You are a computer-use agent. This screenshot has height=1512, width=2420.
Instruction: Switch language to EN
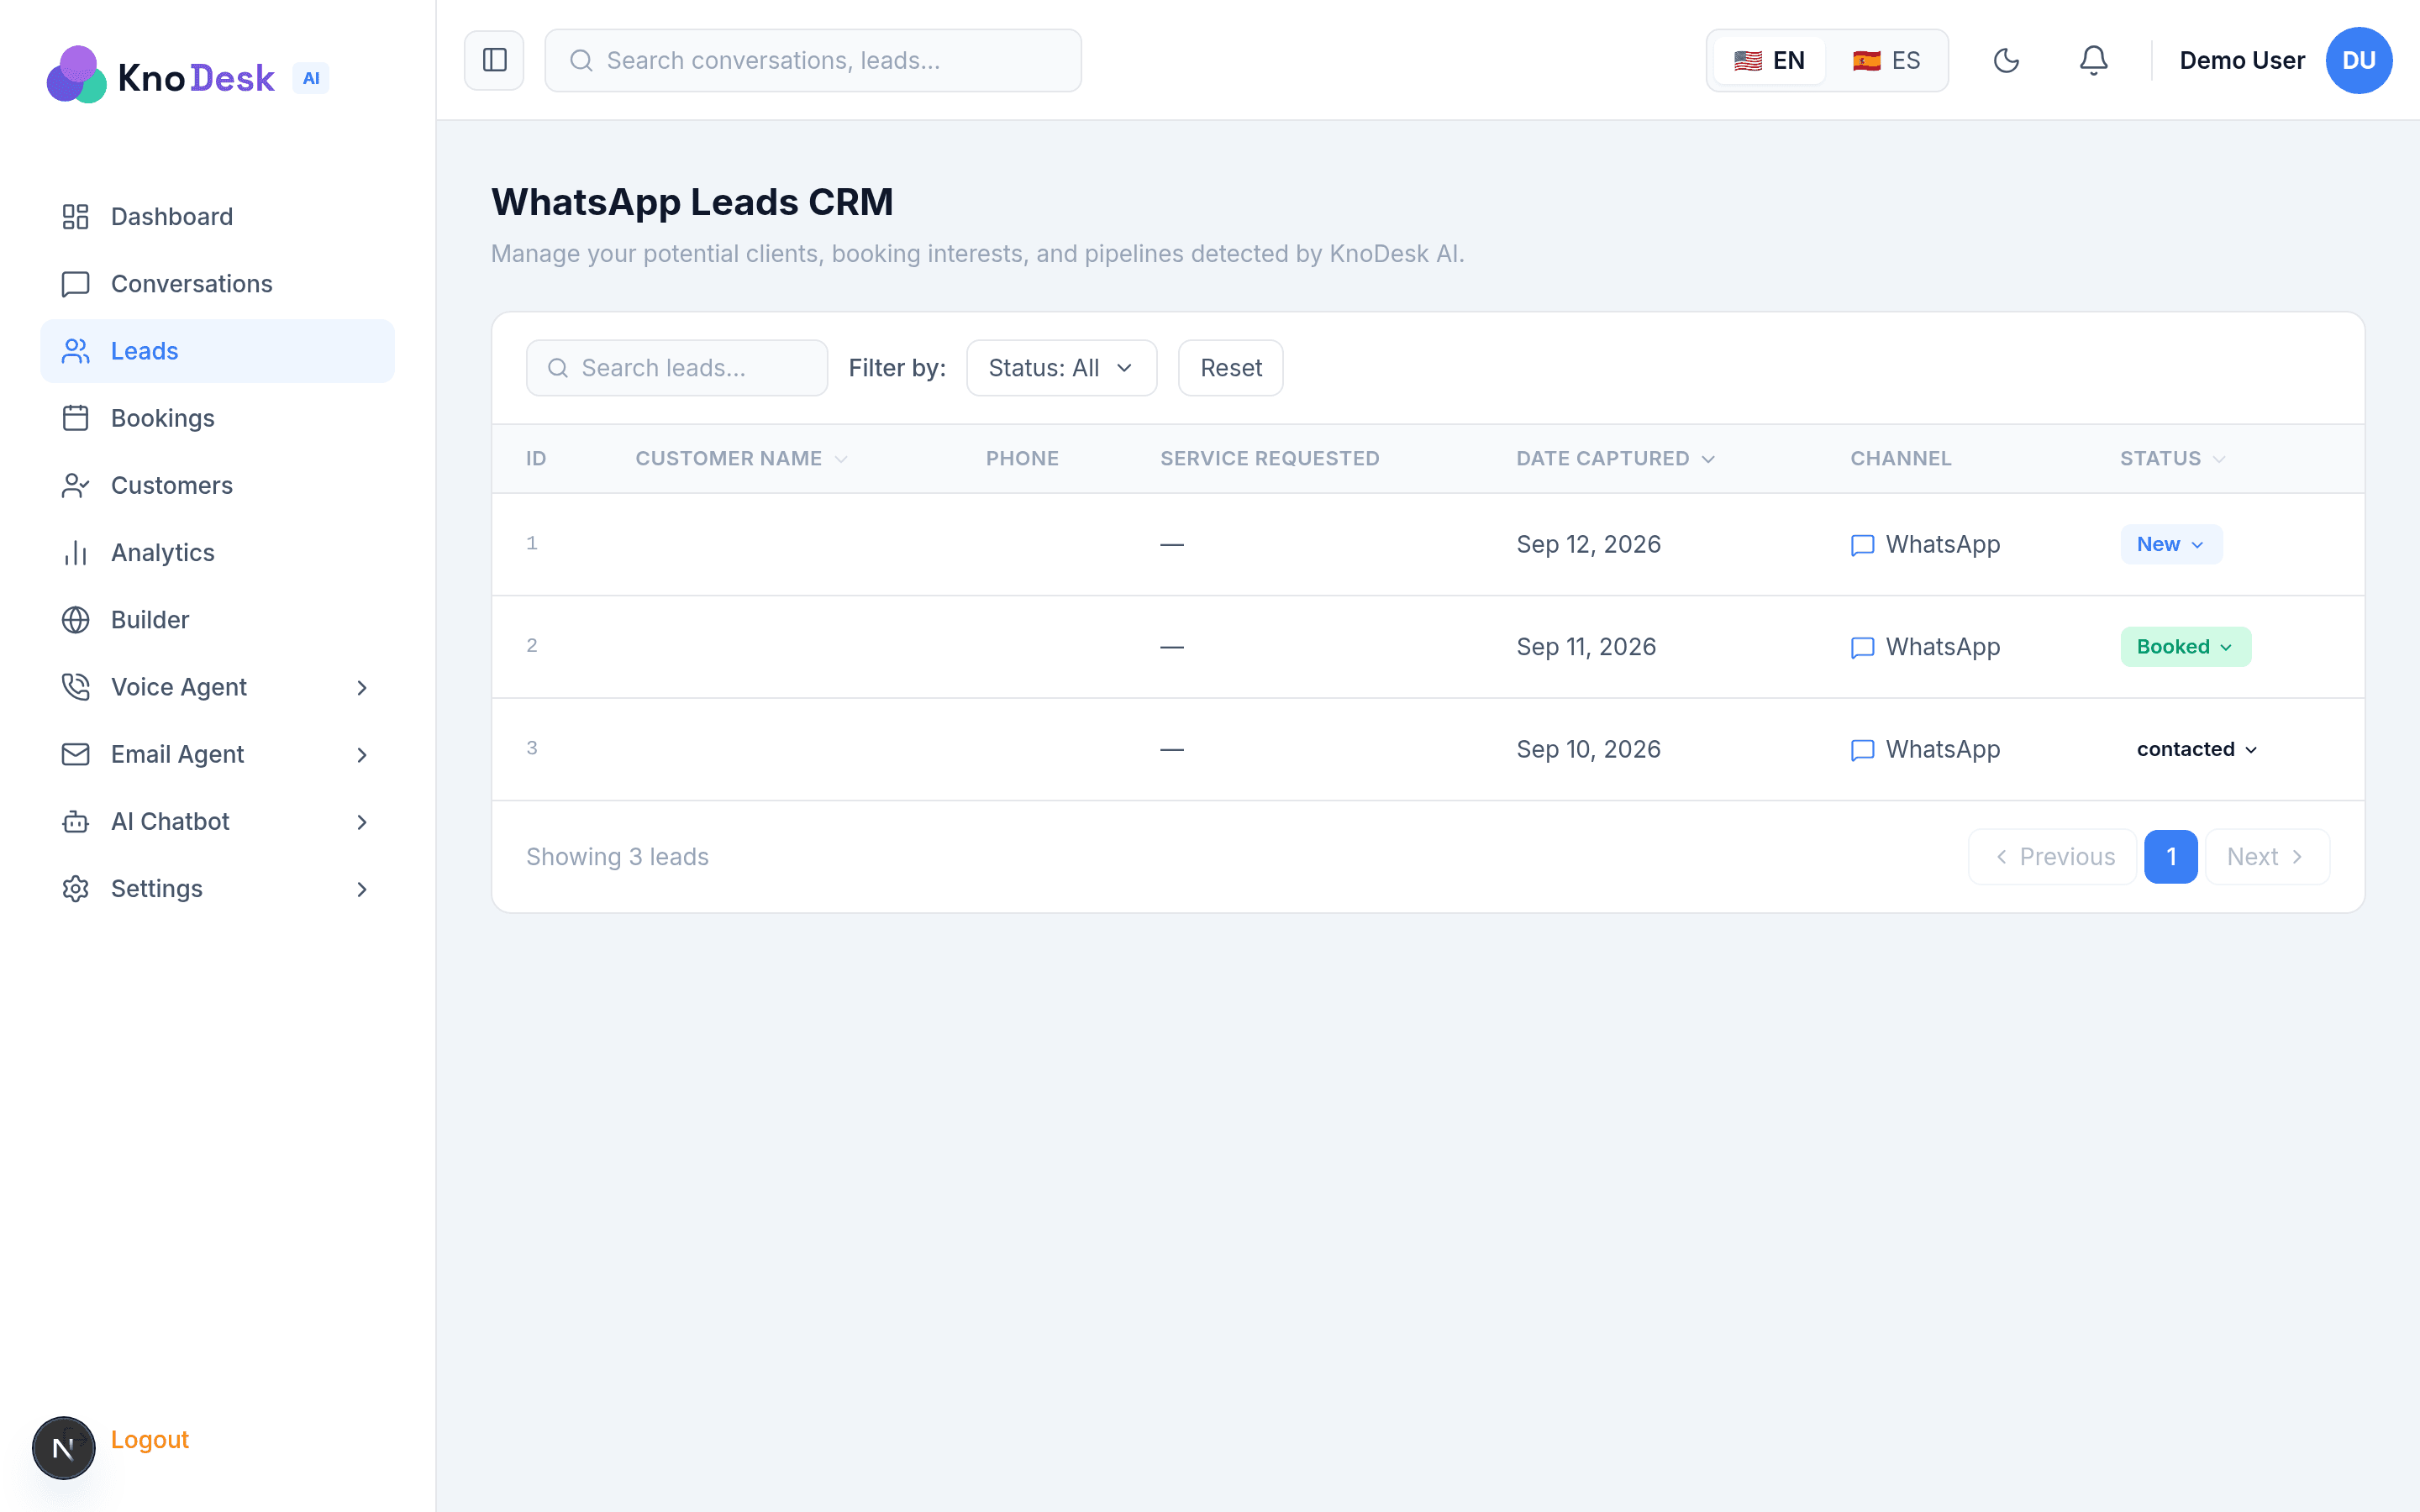[1769, 60]
